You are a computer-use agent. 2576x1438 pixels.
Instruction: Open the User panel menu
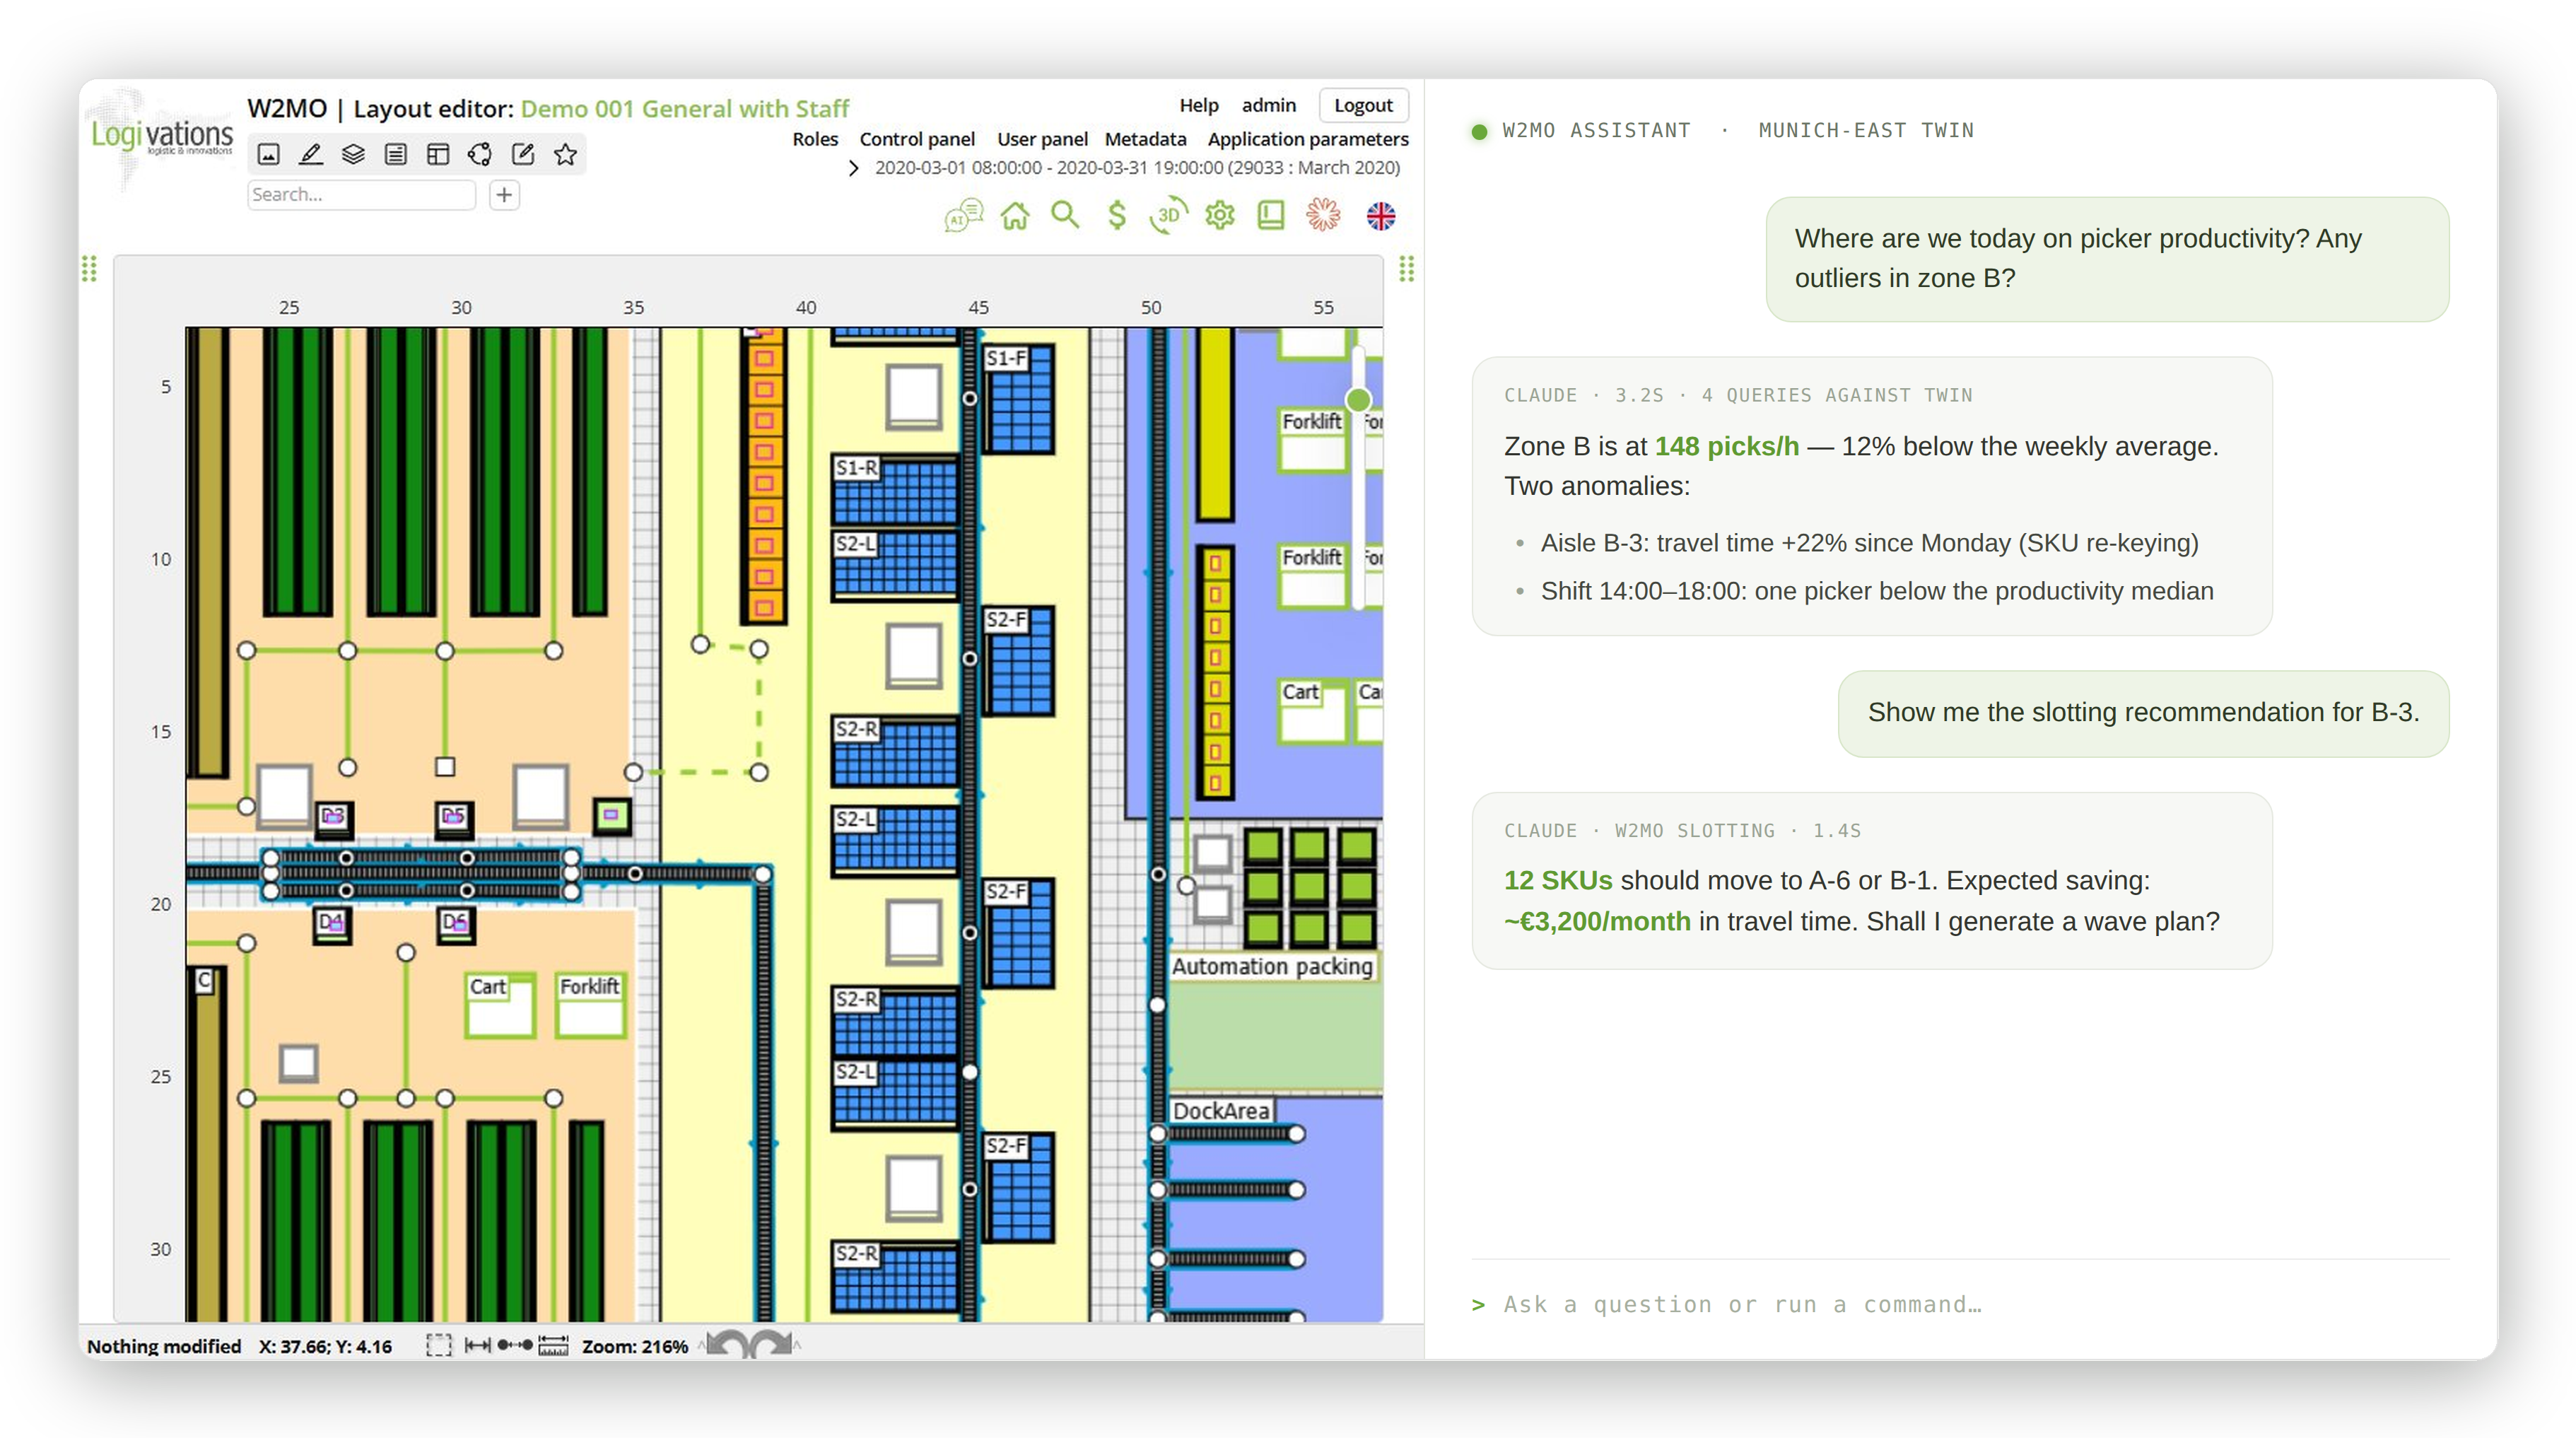click(1042, 139)
